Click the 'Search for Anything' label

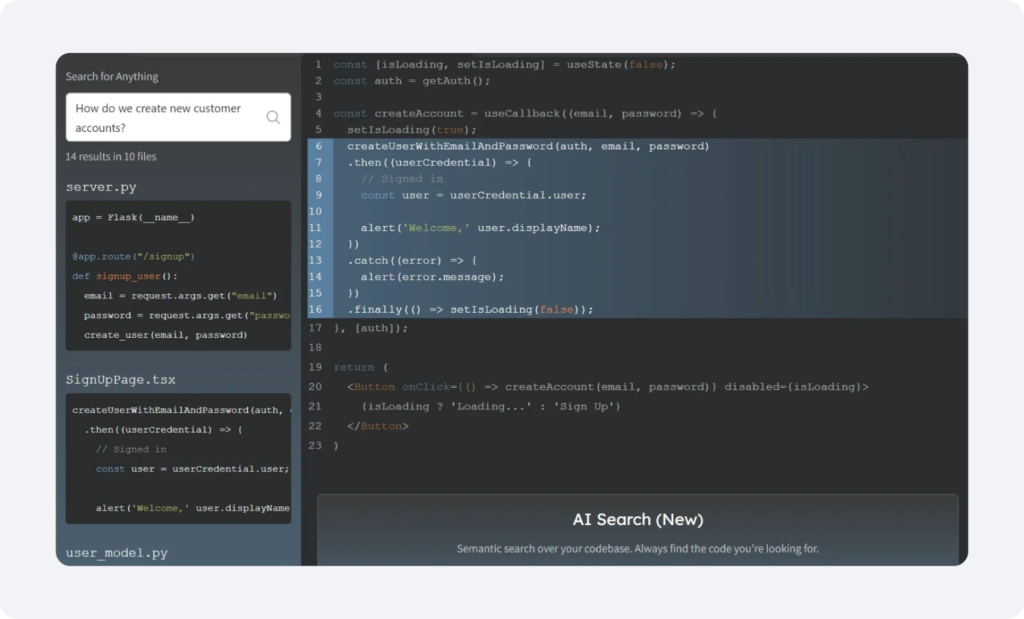coord(112,76)
